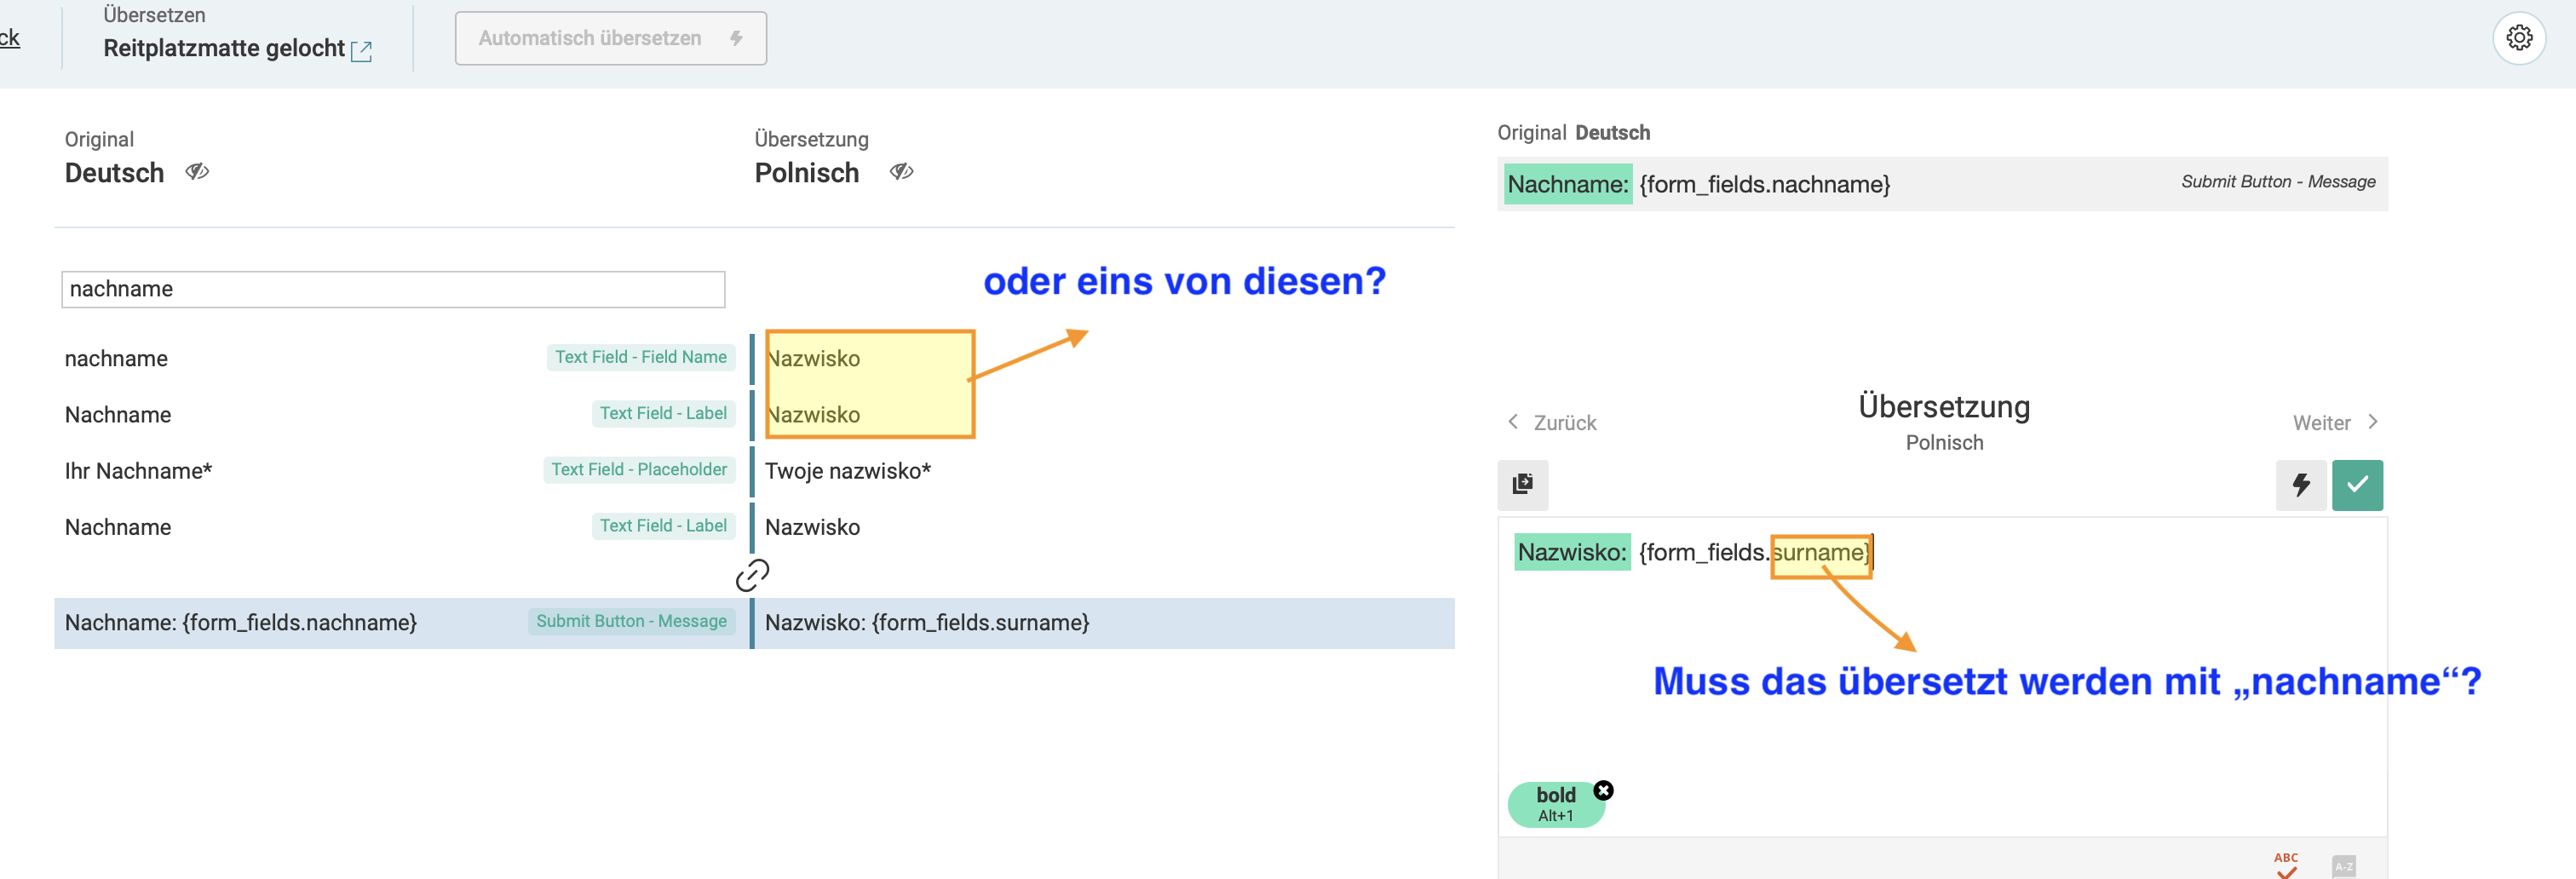Click the Automatisch übersetzen button

[610, 39]
